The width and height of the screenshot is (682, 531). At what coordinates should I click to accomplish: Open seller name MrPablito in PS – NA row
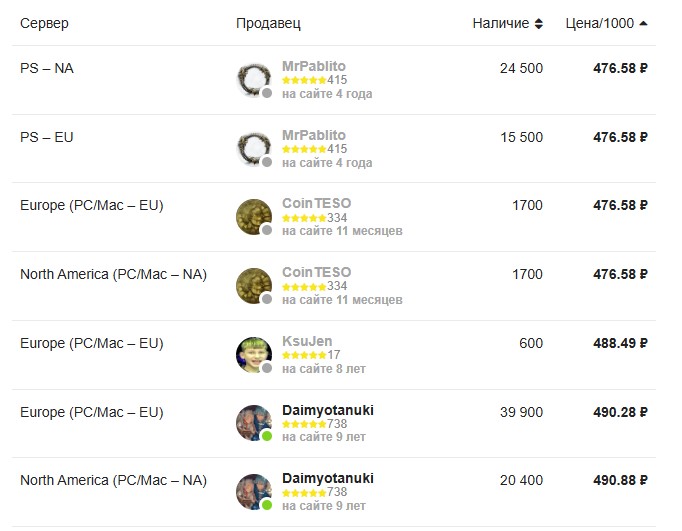click(x=314, y=66)
